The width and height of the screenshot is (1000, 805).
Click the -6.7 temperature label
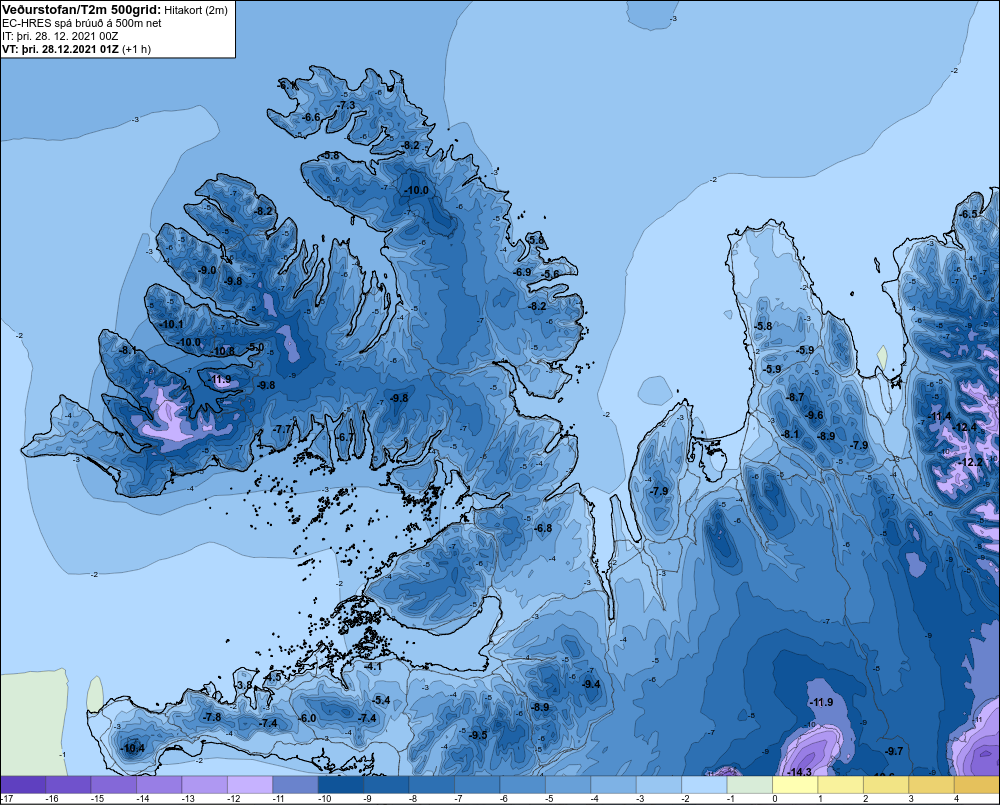345,437
